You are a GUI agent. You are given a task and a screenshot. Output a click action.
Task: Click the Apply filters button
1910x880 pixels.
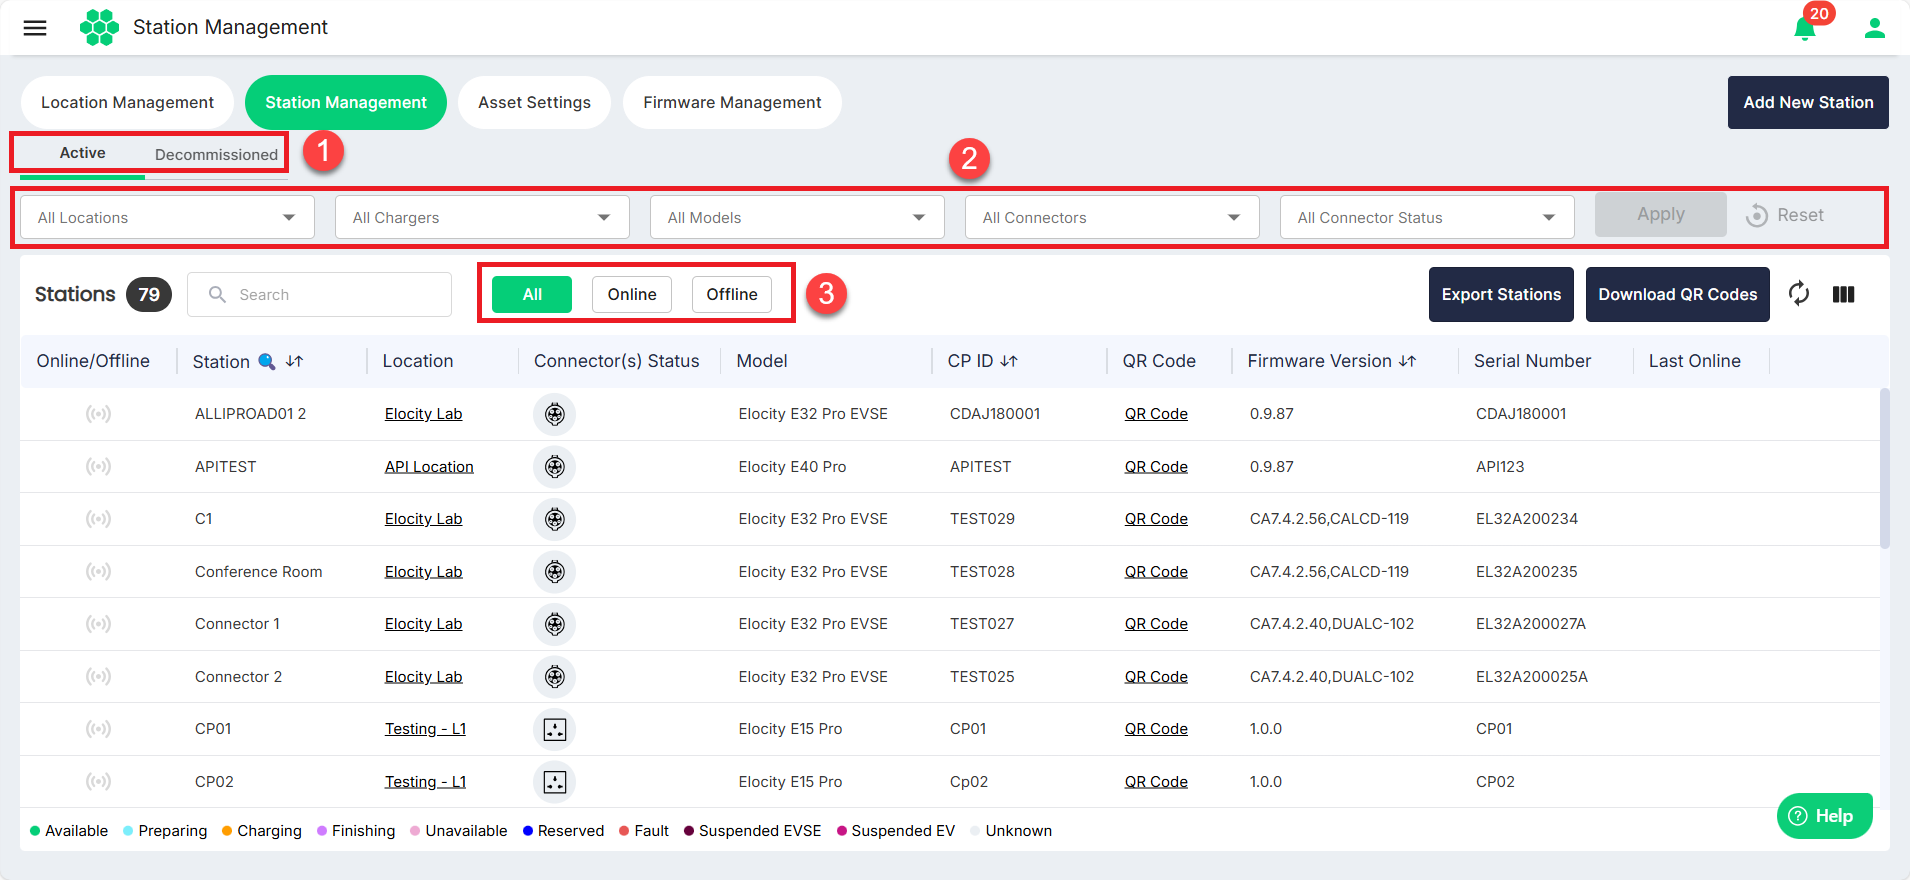pyautogui.click(x=1661, y=214)
